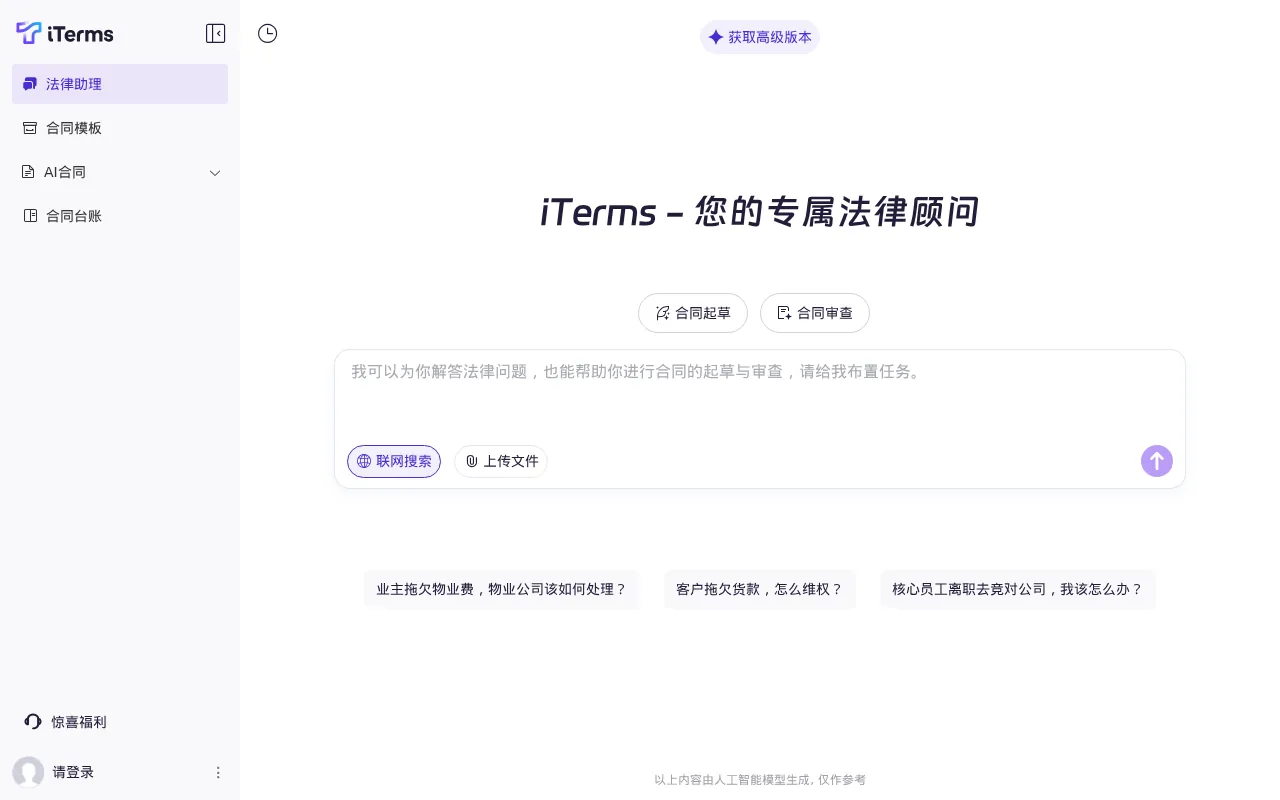
Task: Open the AI合同 sidebar item
Action: (x=120, y=172)
